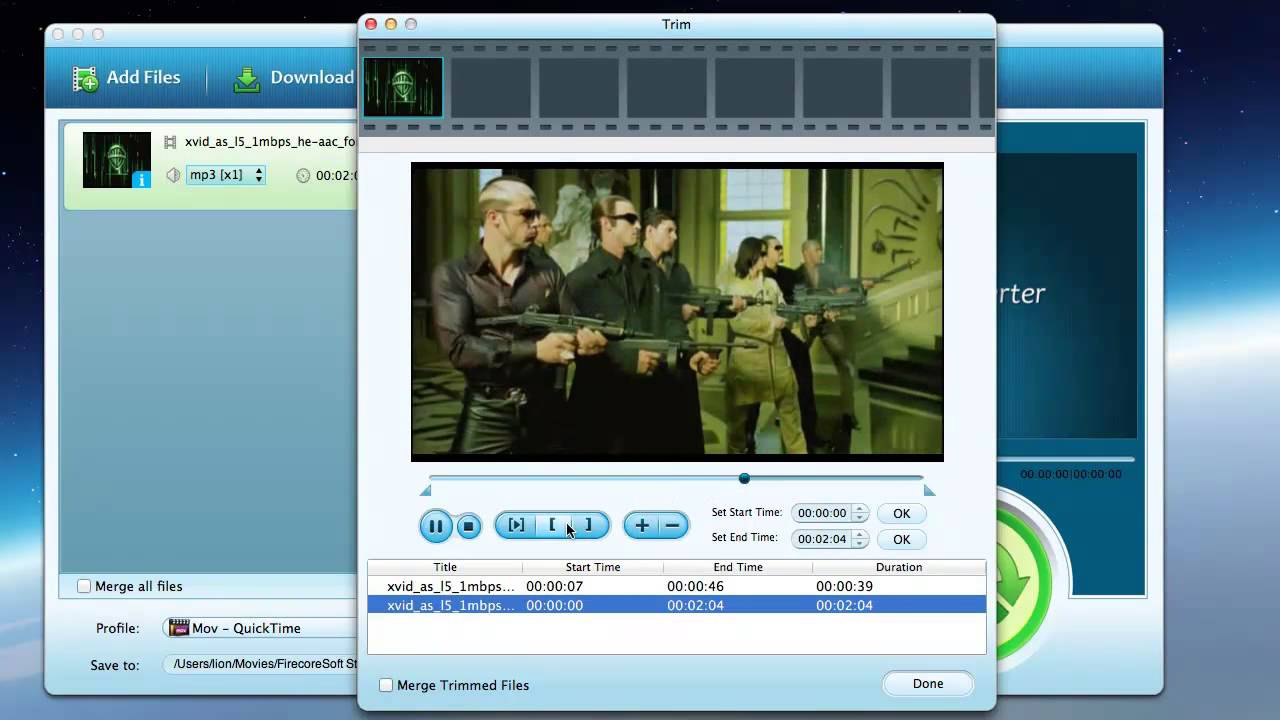Click the Set End Time stepper arrows
Viewport: 1280px width, 720px height.
tap(860, 539)
